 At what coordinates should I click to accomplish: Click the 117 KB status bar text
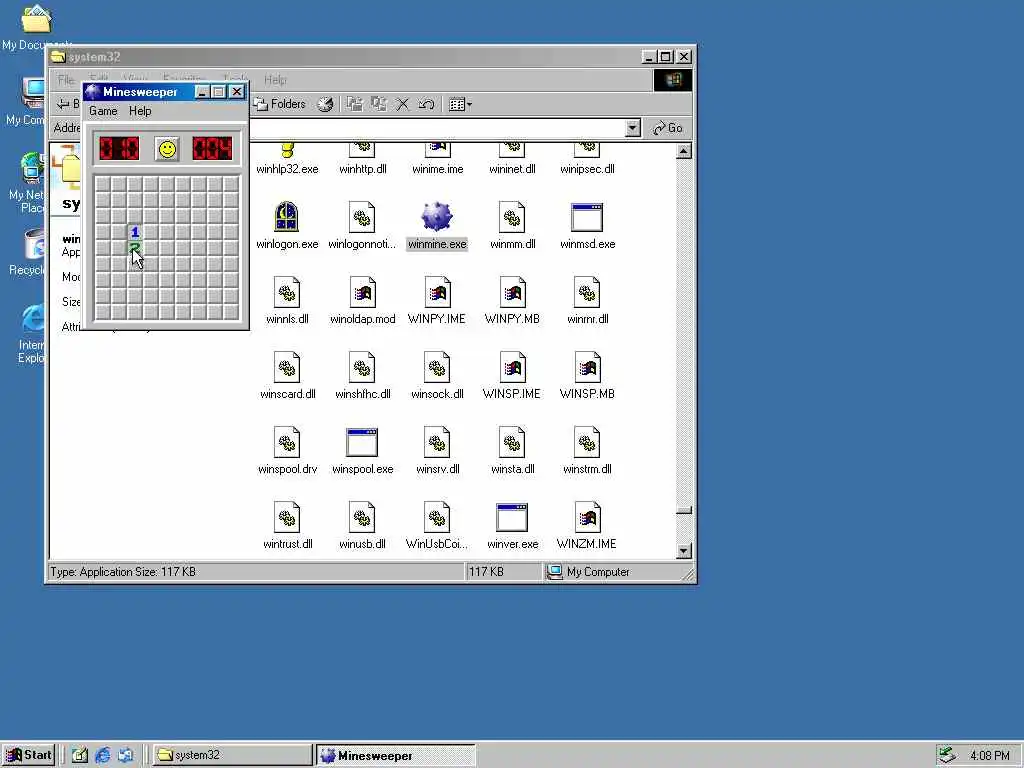486,572
